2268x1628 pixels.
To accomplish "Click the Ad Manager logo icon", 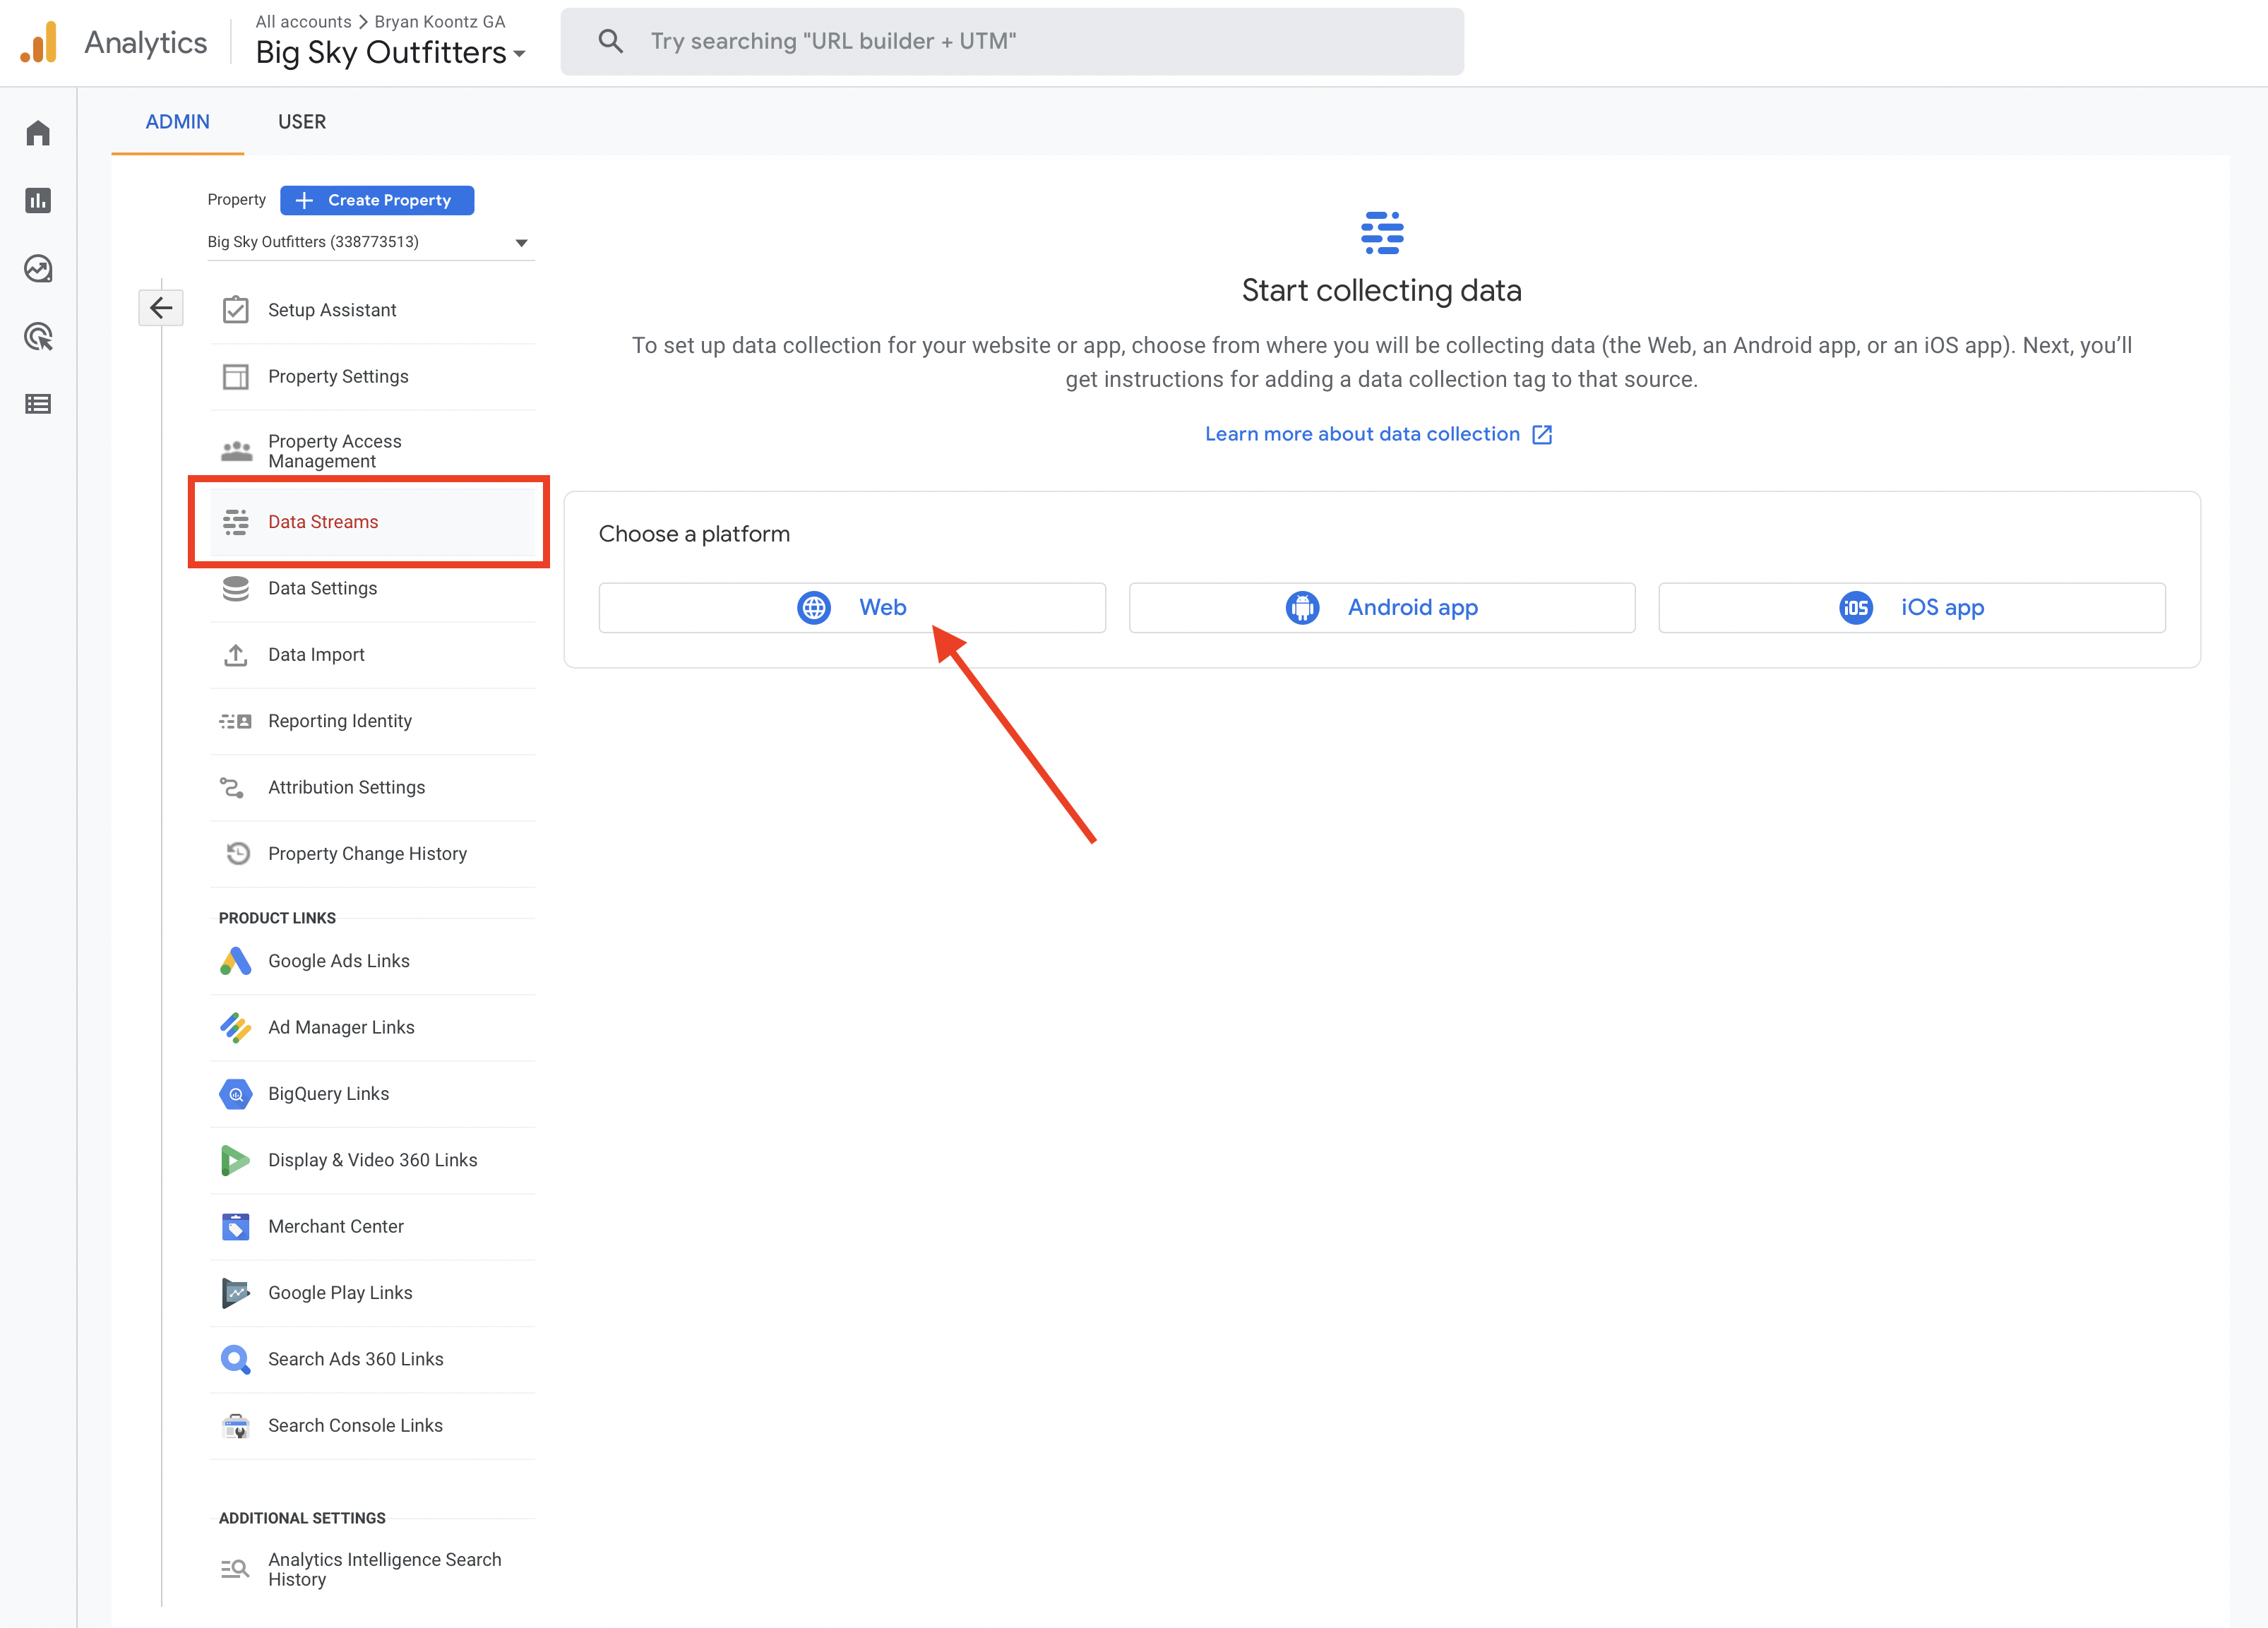I will pyautogui.click(x=235, y=1028).
